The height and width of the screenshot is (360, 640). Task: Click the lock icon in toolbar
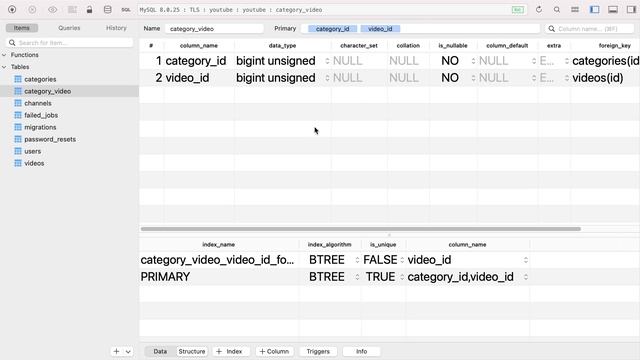(x=89, y=9)
